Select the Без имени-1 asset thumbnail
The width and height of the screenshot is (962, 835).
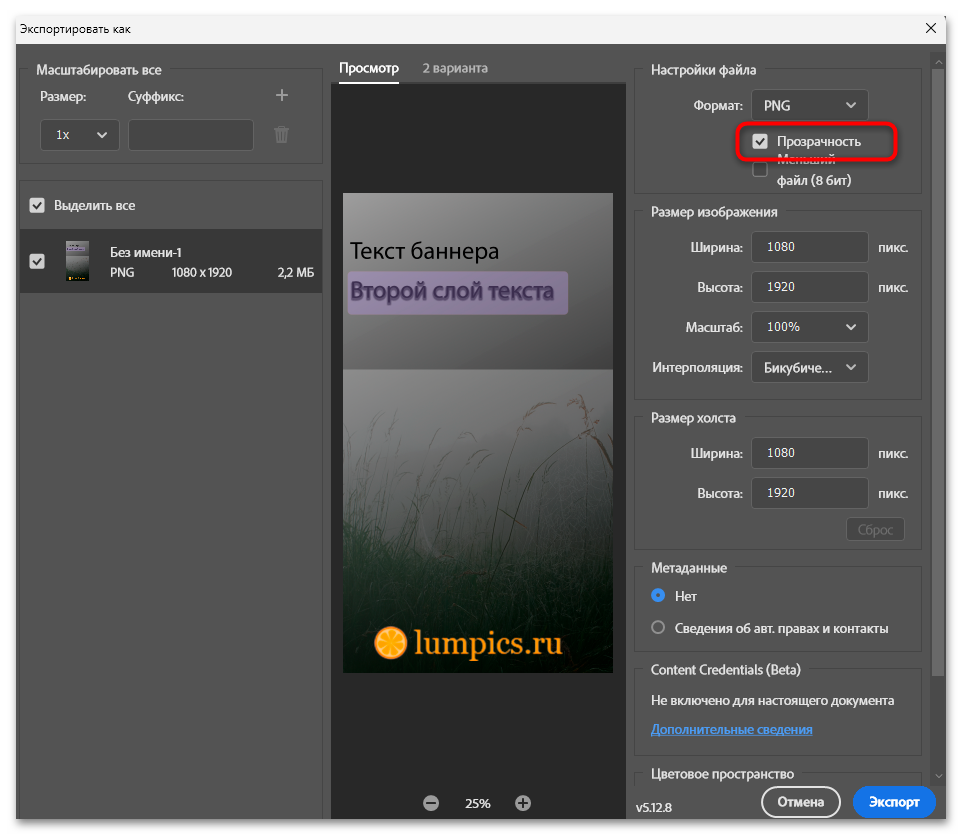[x=77, y=261]
